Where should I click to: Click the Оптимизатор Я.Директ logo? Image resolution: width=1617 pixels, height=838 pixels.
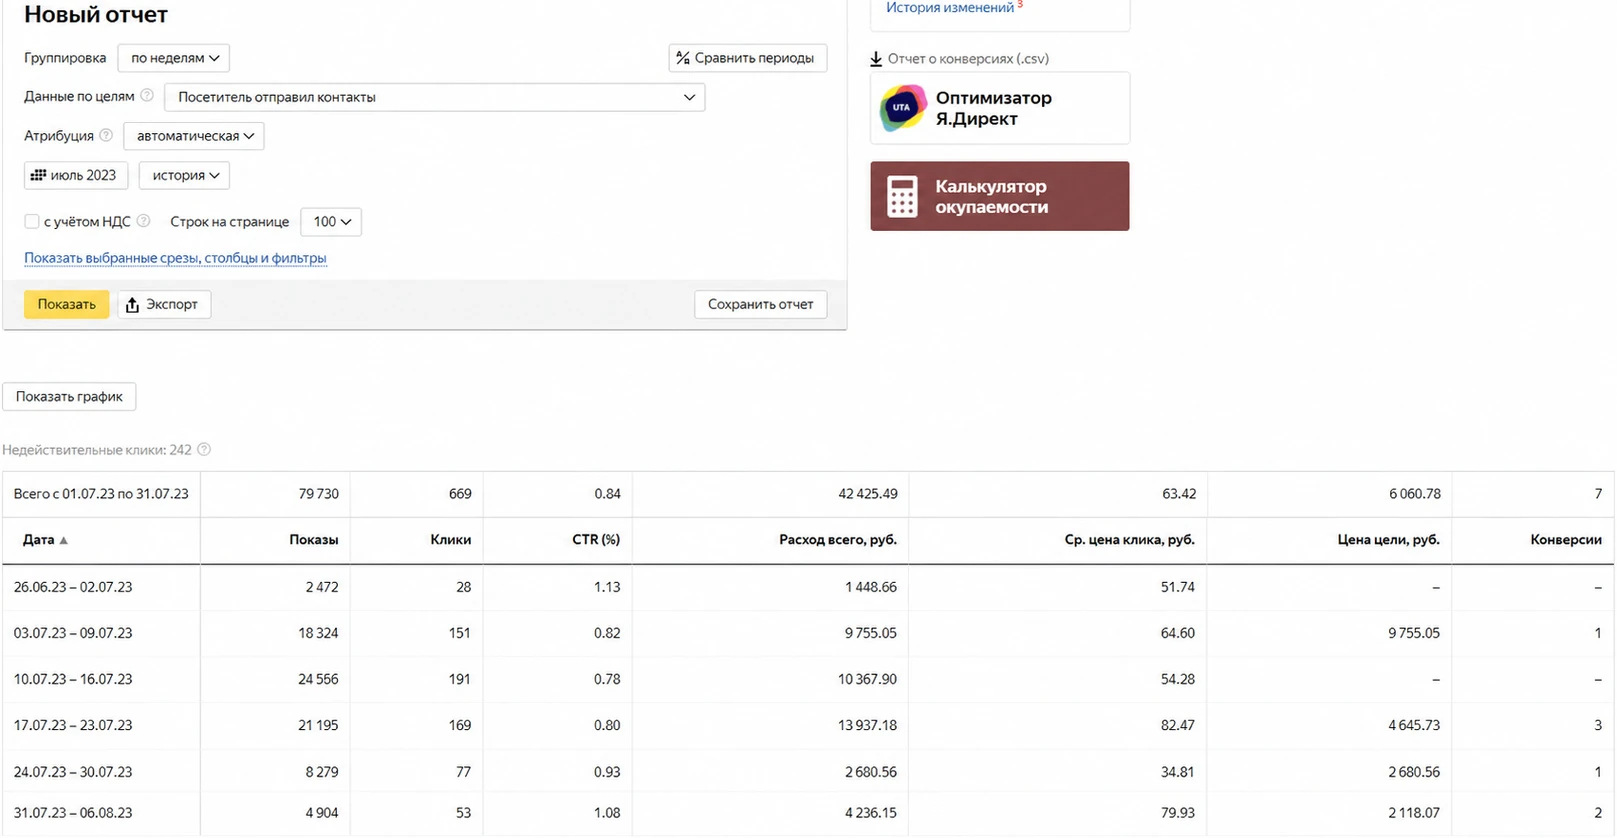pos(902,108)
